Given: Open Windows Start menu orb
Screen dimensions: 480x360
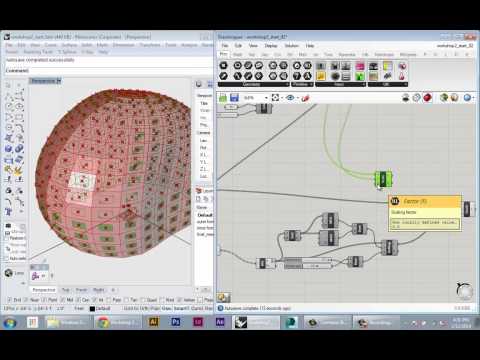Looking at the screenshot, I should 10,322.
